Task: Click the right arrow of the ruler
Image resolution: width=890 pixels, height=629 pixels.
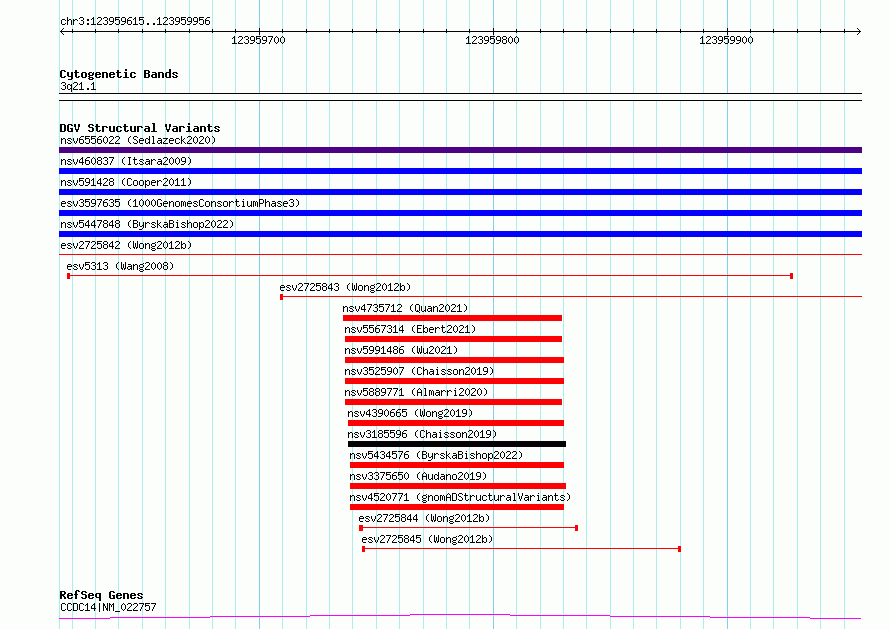Action: (859, 31)
